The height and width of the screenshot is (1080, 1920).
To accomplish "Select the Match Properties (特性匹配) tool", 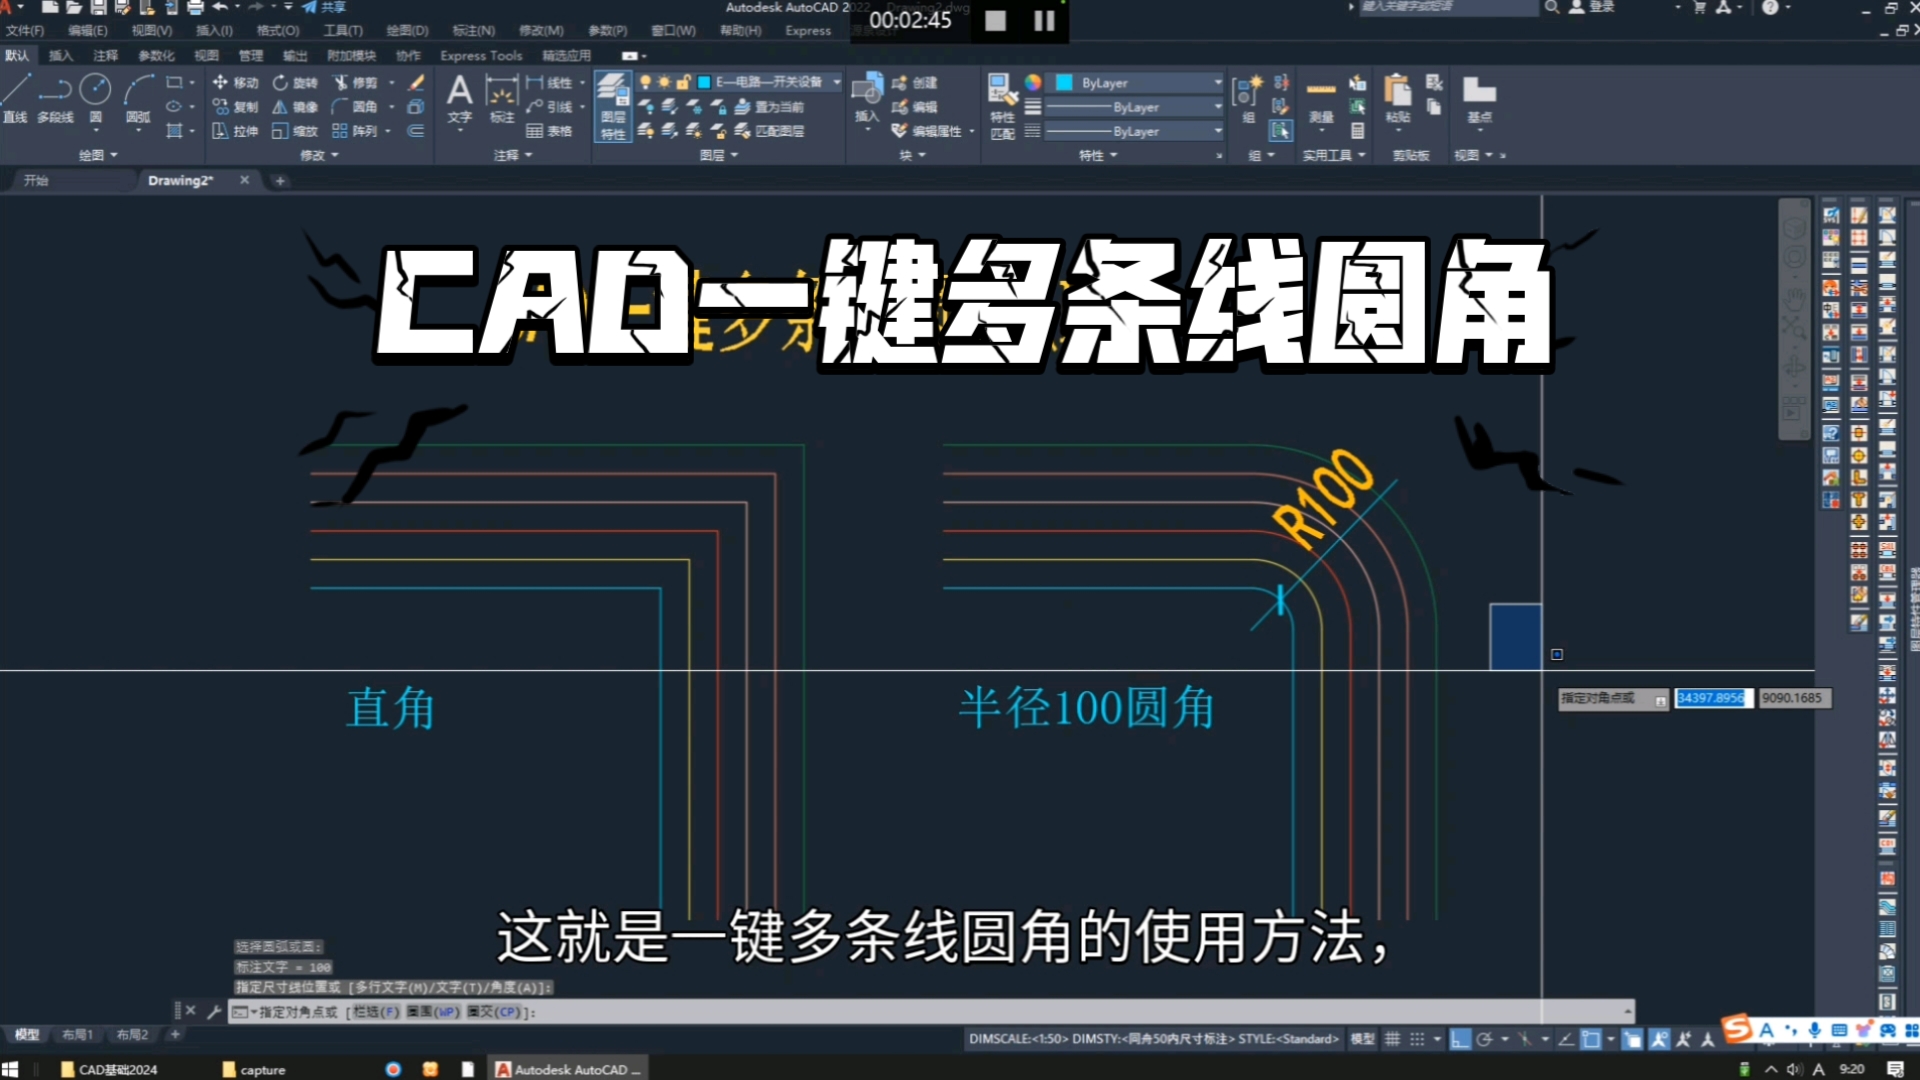I will click(x=1000, y=107).
